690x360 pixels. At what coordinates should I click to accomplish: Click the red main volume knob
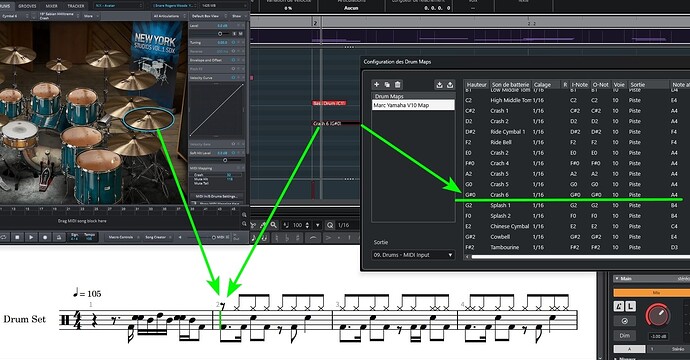(x=657, y=315)
